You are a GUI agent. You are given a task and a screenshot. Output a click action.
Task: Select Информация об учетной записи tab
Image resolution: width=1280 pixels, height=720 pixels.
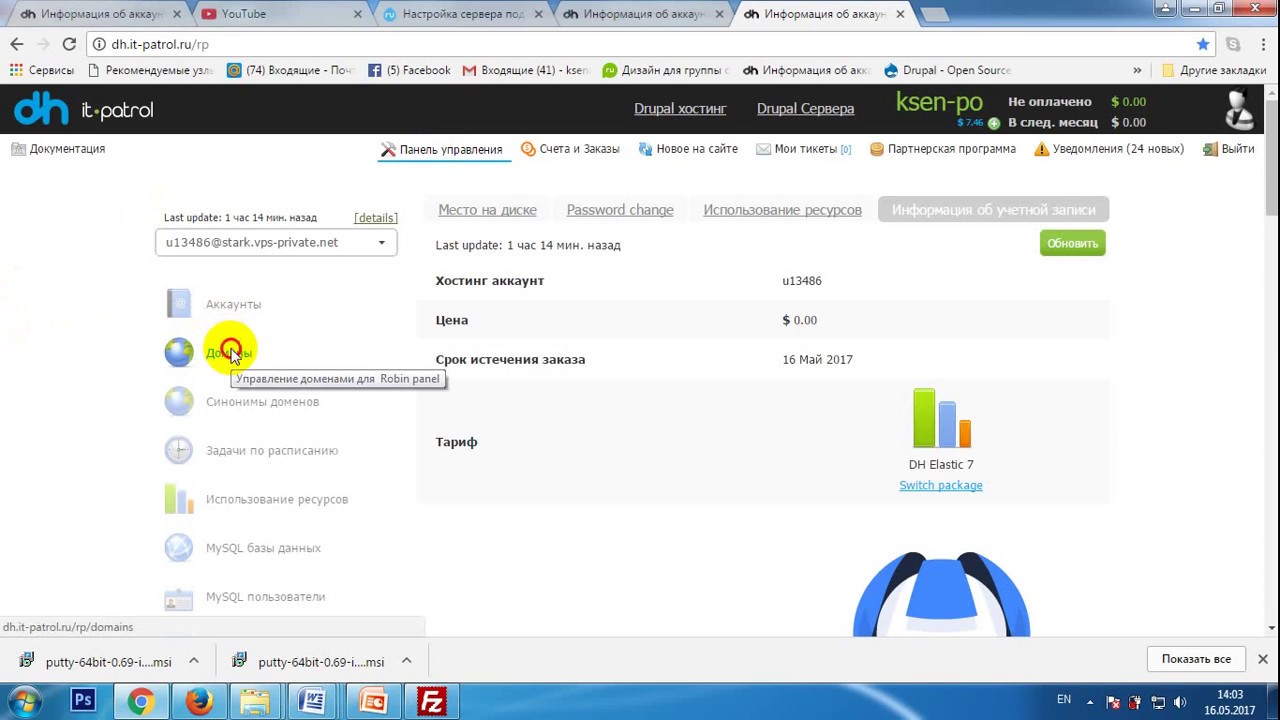click(x=994, y=210)
